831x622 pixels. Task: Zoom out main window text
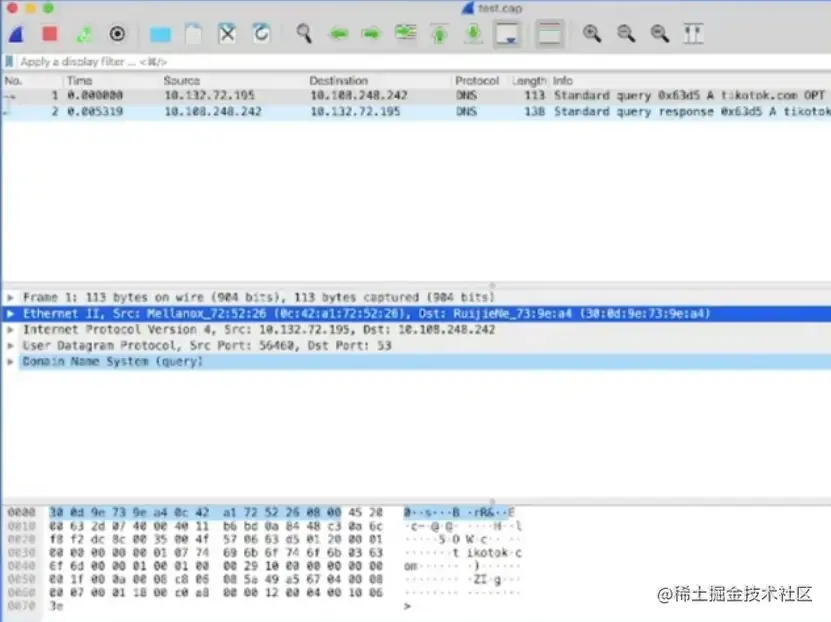tap(626, 34)
